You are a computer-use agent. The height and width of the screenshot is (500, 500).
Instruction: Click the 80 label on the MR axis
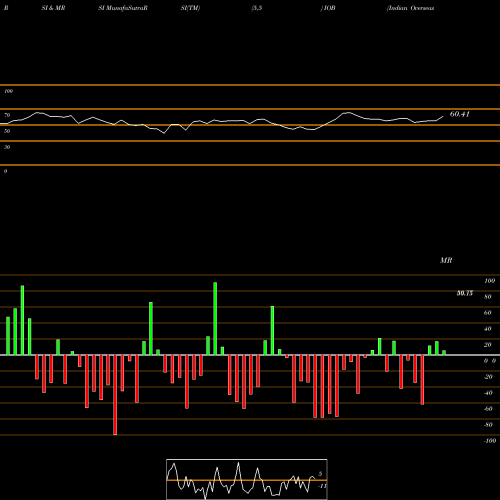[x=488, y=297]
